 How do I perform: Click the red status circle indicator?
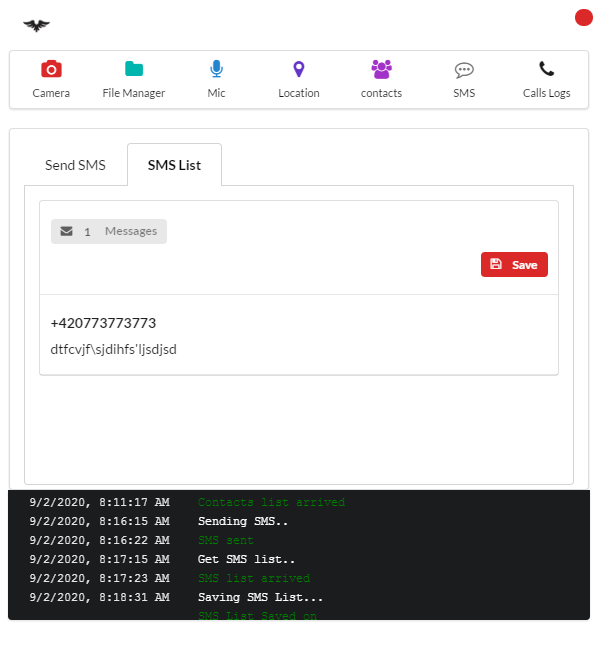click(x=583, y=18)
